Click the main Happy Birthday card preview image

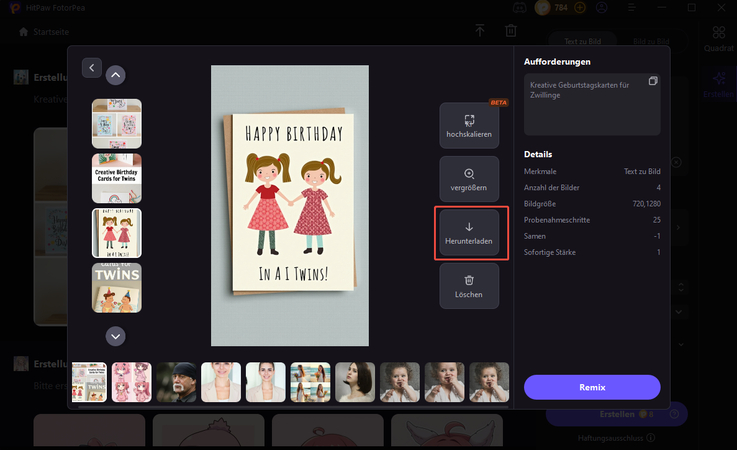(290, 205)
